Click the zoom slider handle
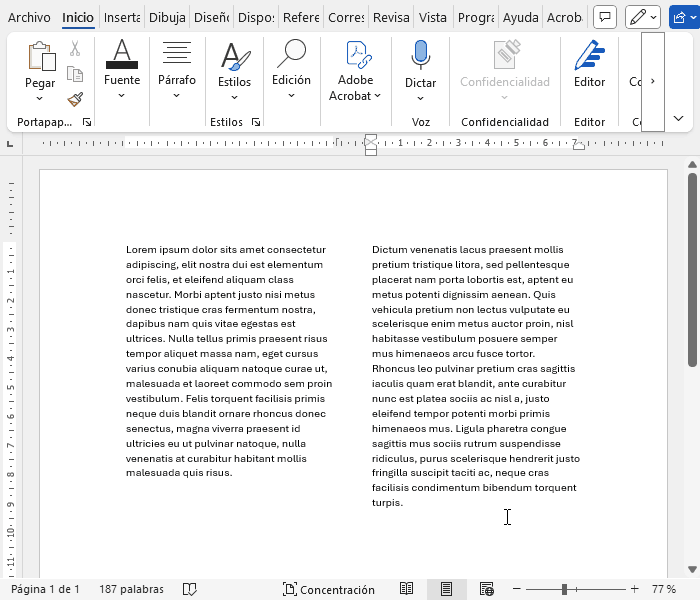The image size is (700, 600). 565,589
